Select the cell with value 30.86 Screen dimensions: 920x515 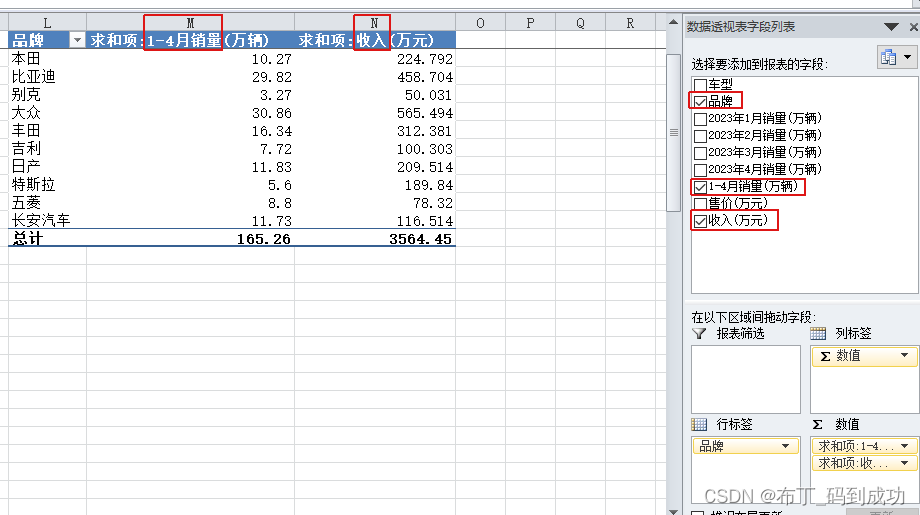(x=190, y=113)
